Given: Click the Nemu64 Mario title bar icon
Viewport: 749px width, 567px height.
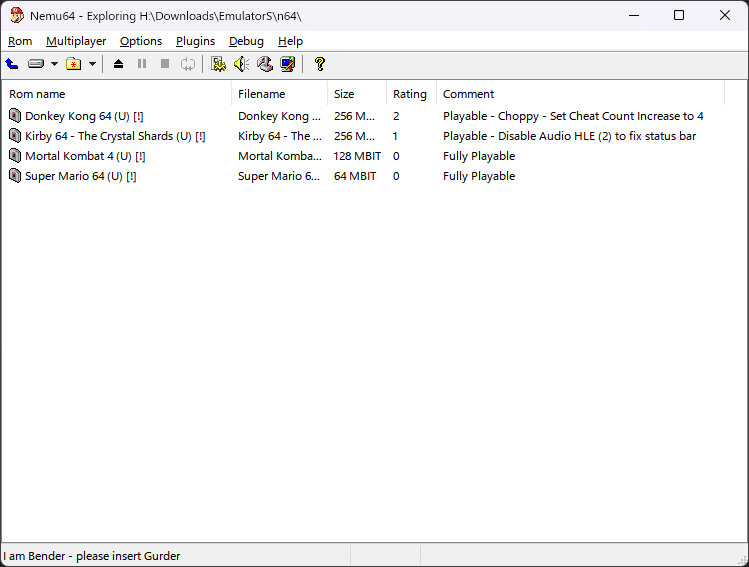Looking at the screenshot, I should (x=17, y=15).
